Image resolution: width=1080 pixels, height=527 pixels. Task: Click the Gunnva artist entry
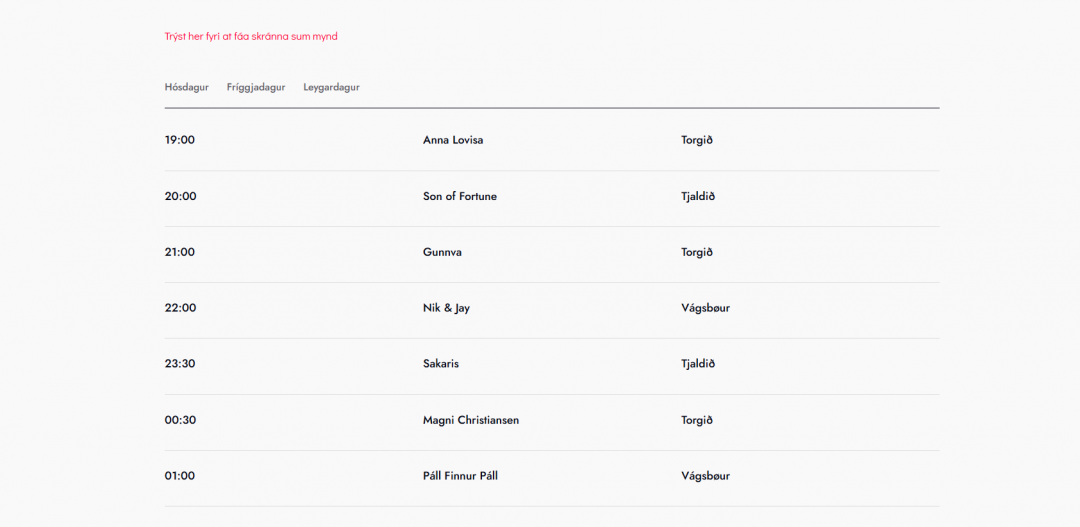pyautogui.click(x=442, y=252)
